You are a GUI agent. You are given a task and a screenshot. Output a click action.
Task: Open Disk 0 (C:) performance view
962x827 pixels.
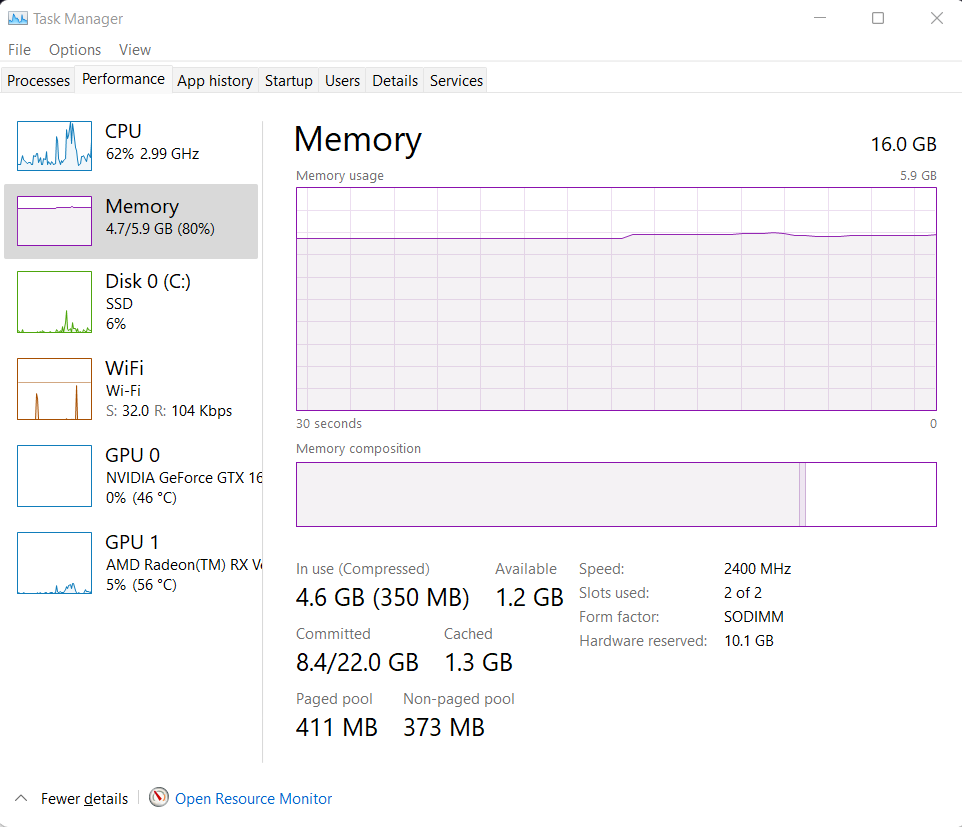[x=130, y=302]
